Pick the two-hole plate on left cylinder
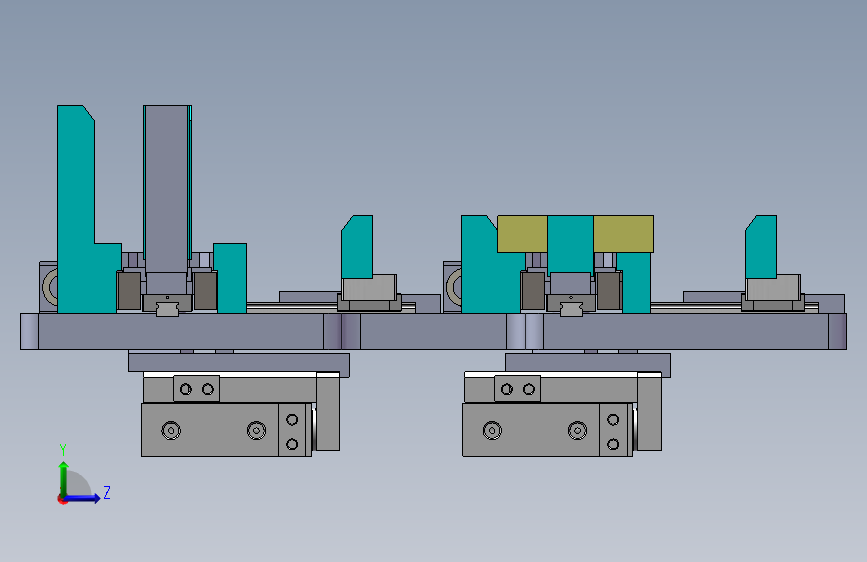The width and height of the screenshot is (867, 562). 196,389
